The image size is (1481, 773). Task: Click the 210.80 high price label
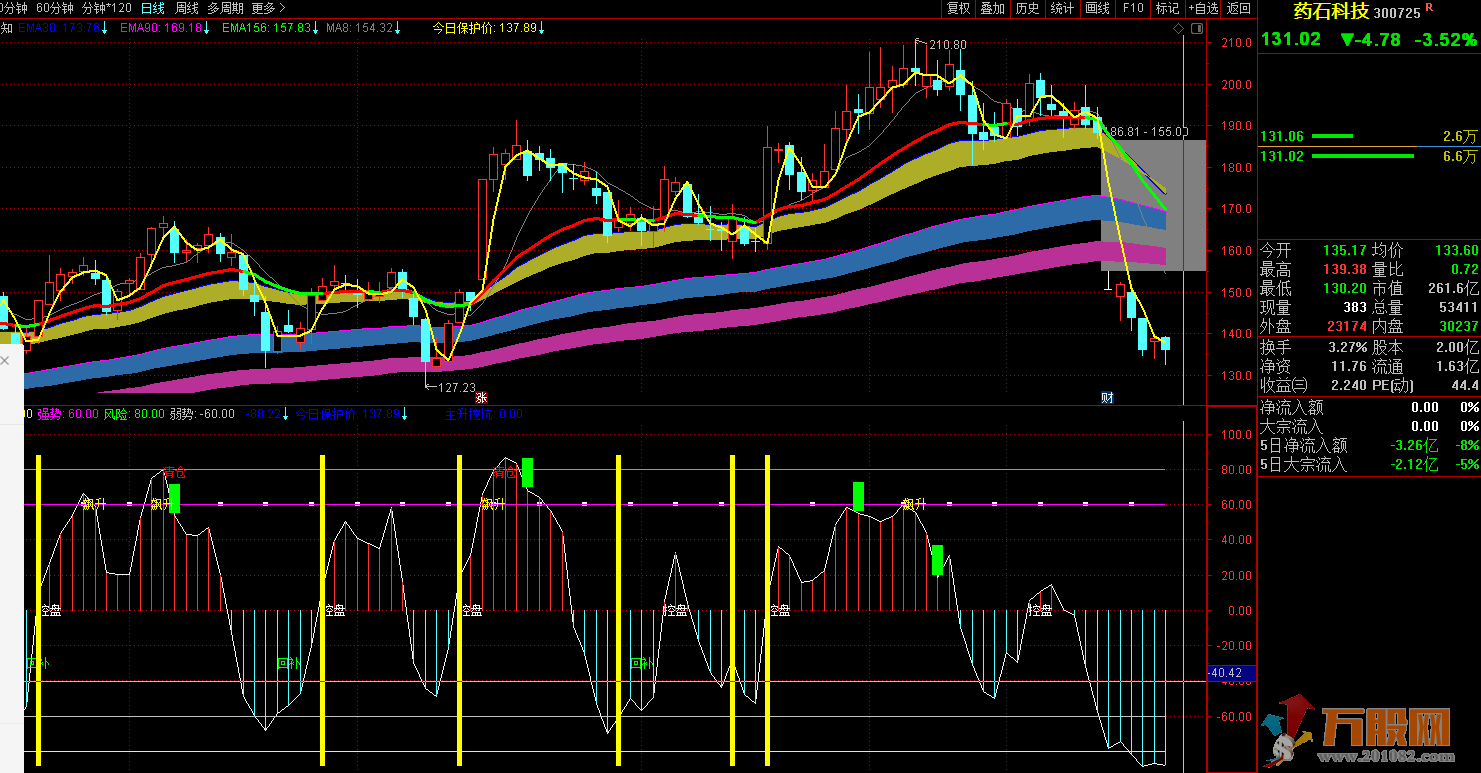(948, 45)
